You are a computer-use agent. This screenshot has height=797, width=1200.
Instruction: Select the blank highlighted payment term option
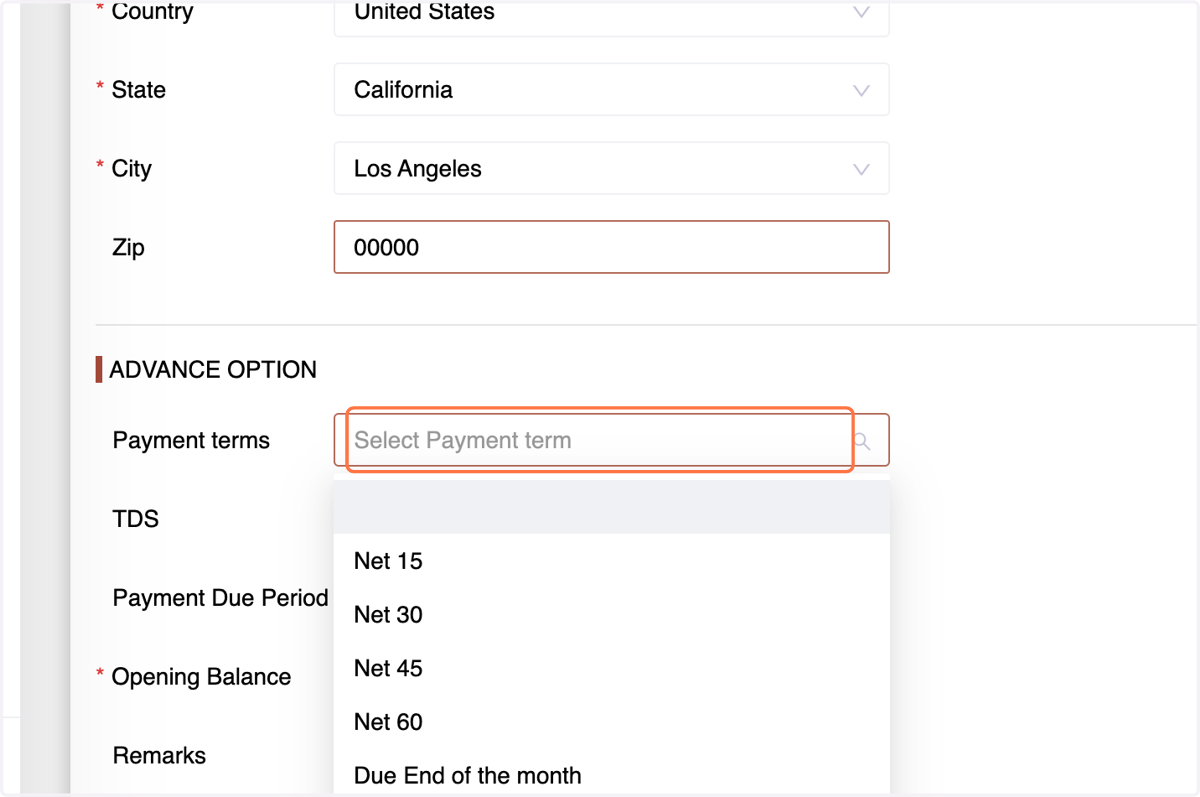click(611, 507)
